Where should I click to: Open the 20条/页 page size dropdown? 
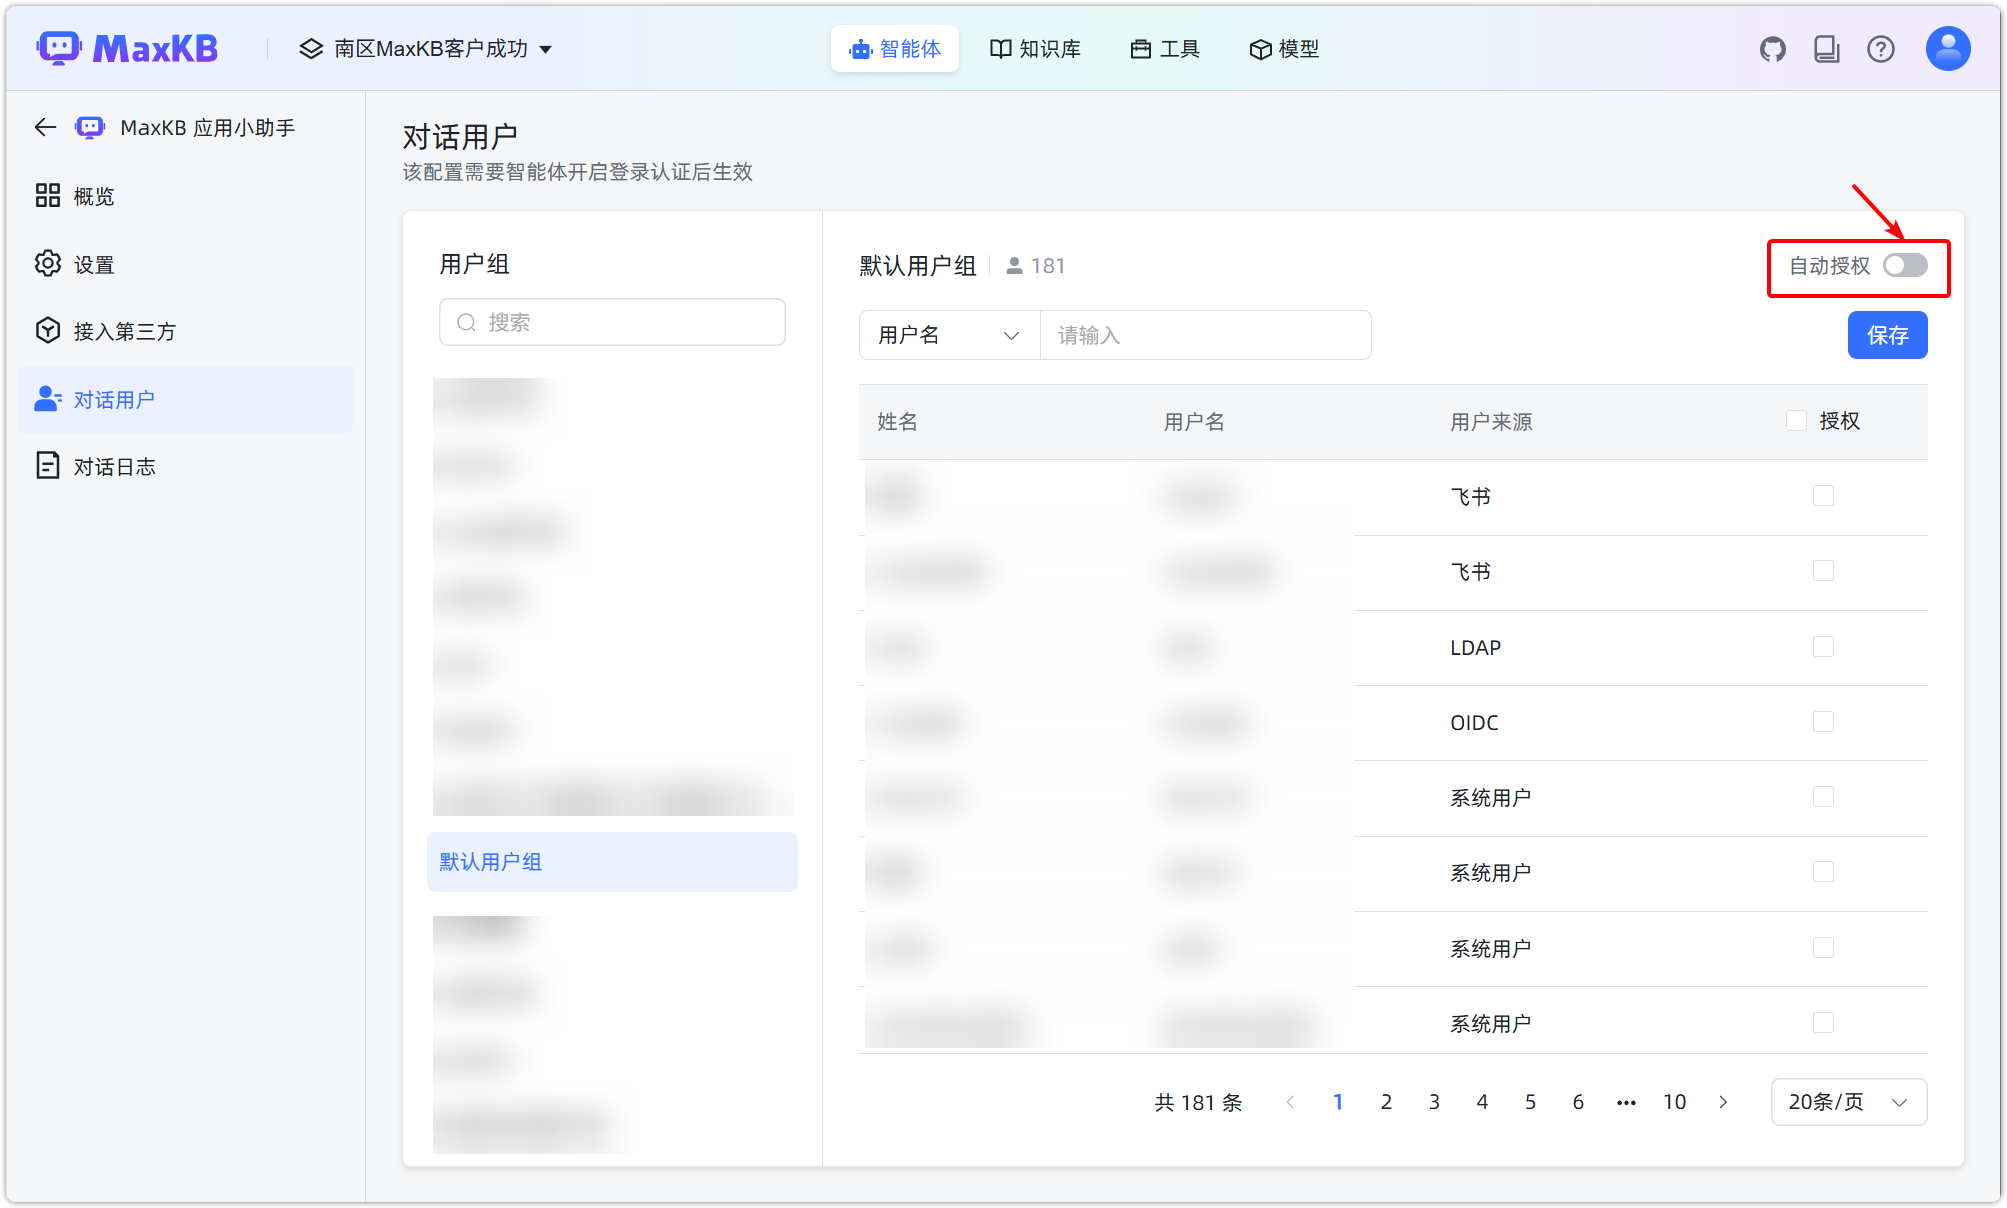click(1848, 1101)
